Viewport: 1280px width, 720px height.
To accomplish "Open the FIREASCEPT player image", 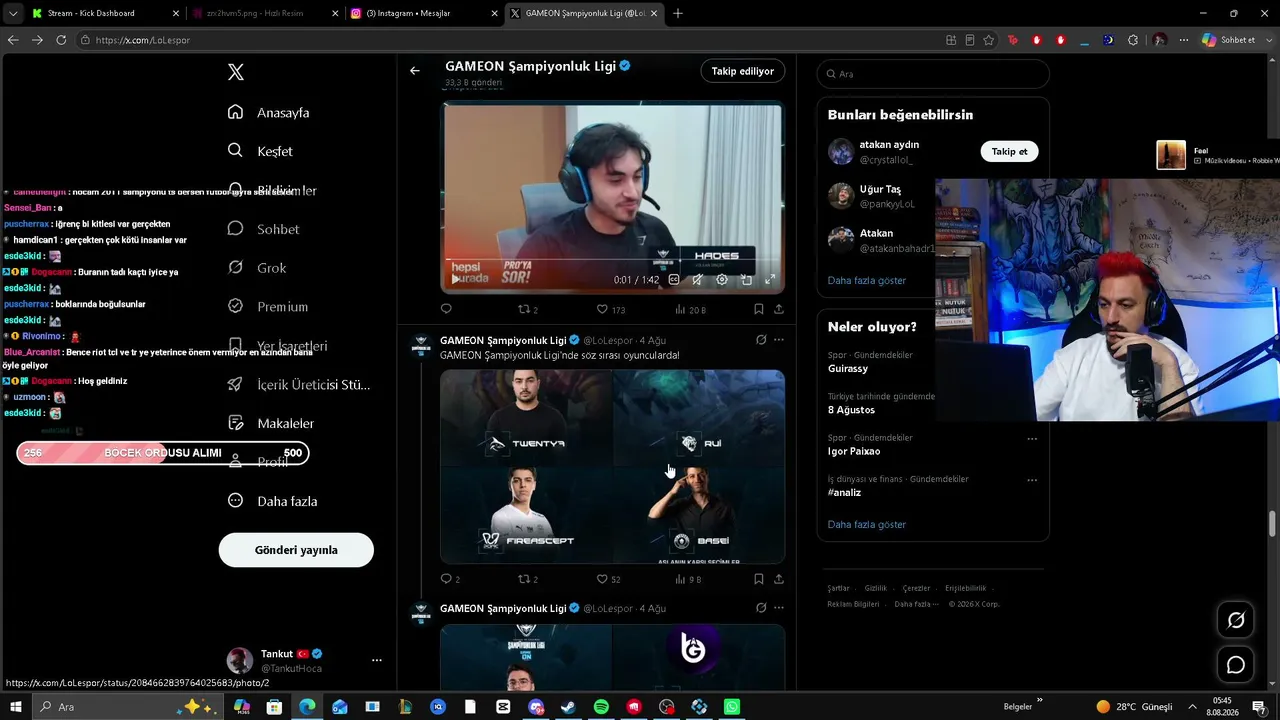I will pos(526,514).
